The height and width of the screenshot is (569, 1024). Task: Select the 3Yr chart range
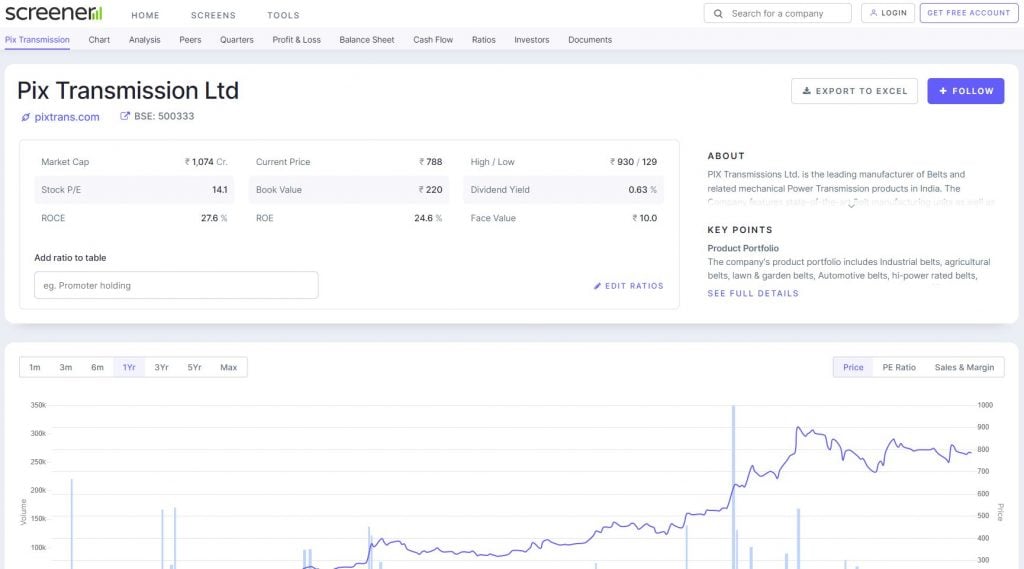pos(161,367)
